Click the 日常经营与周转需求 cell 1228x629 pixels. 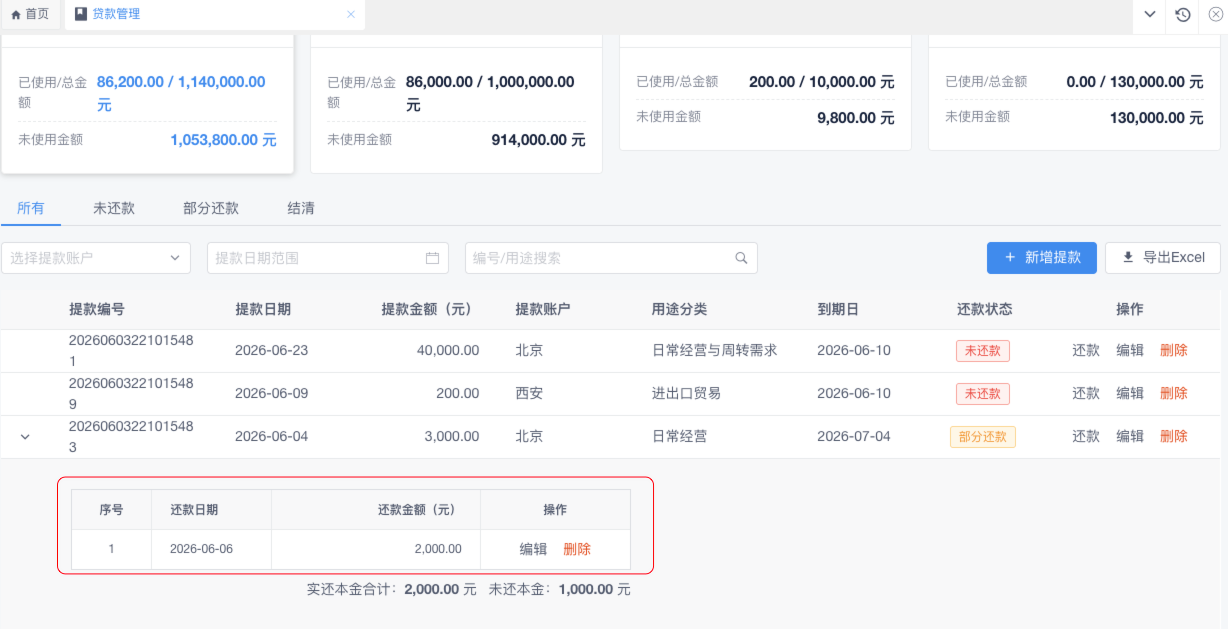[x=715, y=351]
